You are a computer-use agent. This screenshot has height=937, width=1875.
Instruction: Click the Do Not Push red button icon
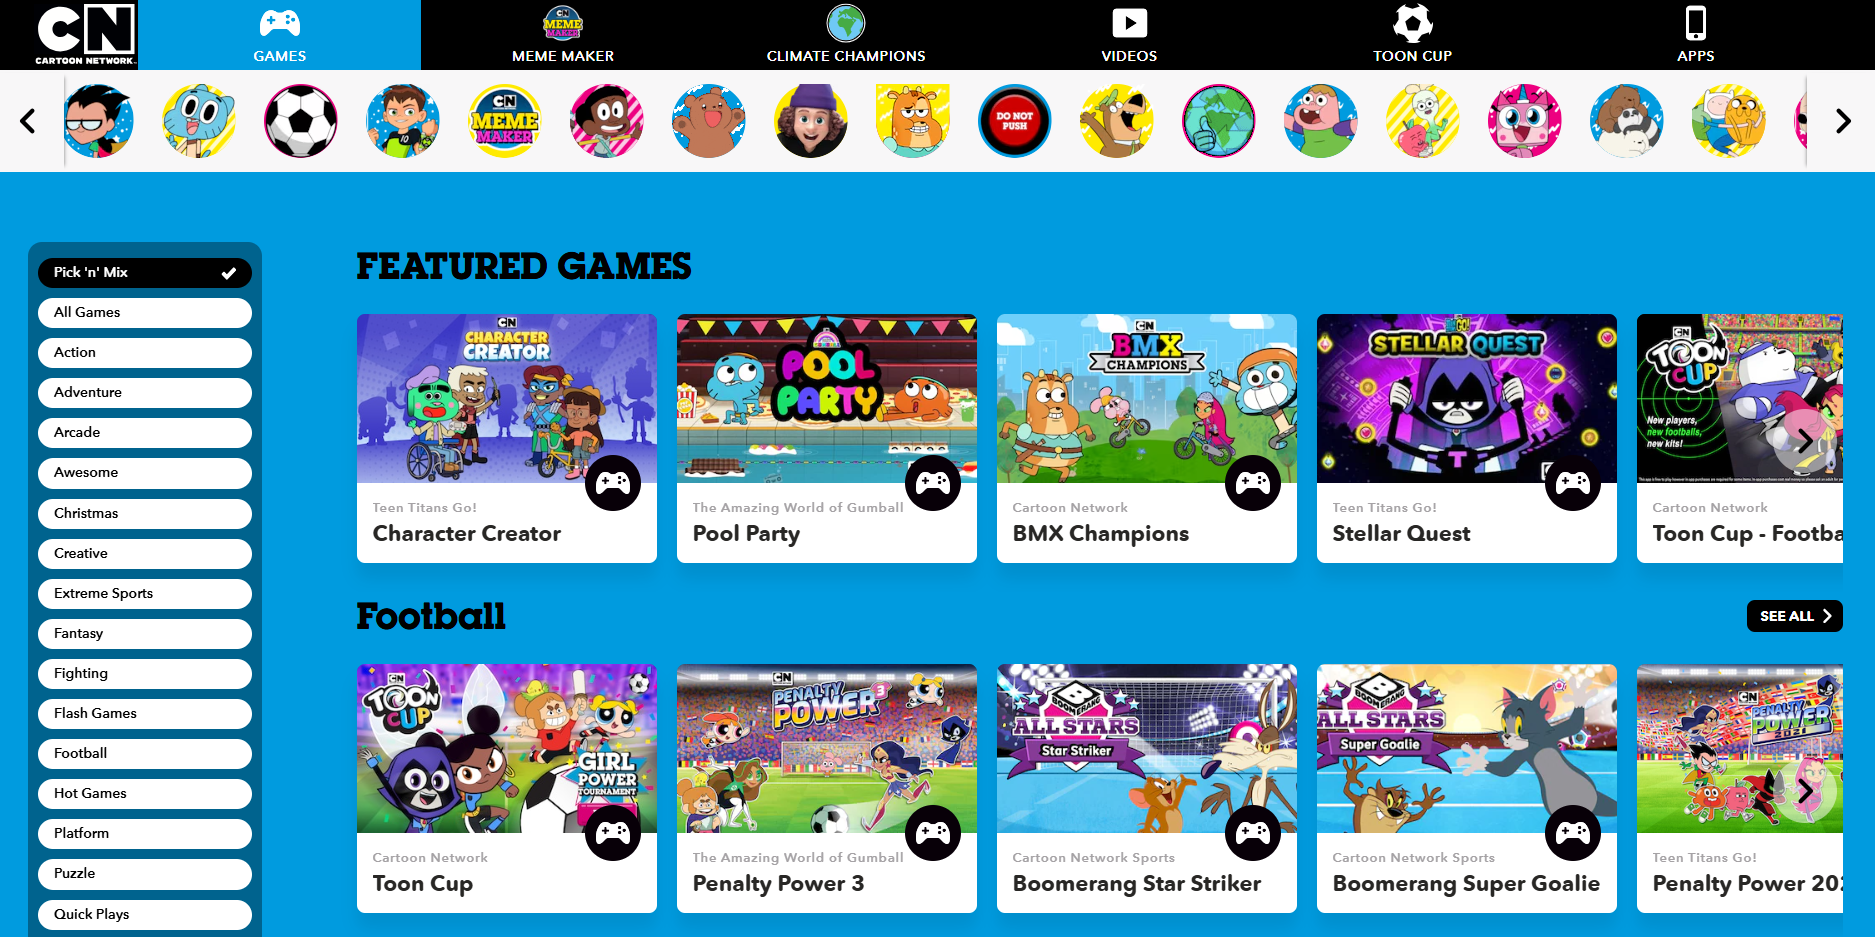click(x=1015, y=121)
